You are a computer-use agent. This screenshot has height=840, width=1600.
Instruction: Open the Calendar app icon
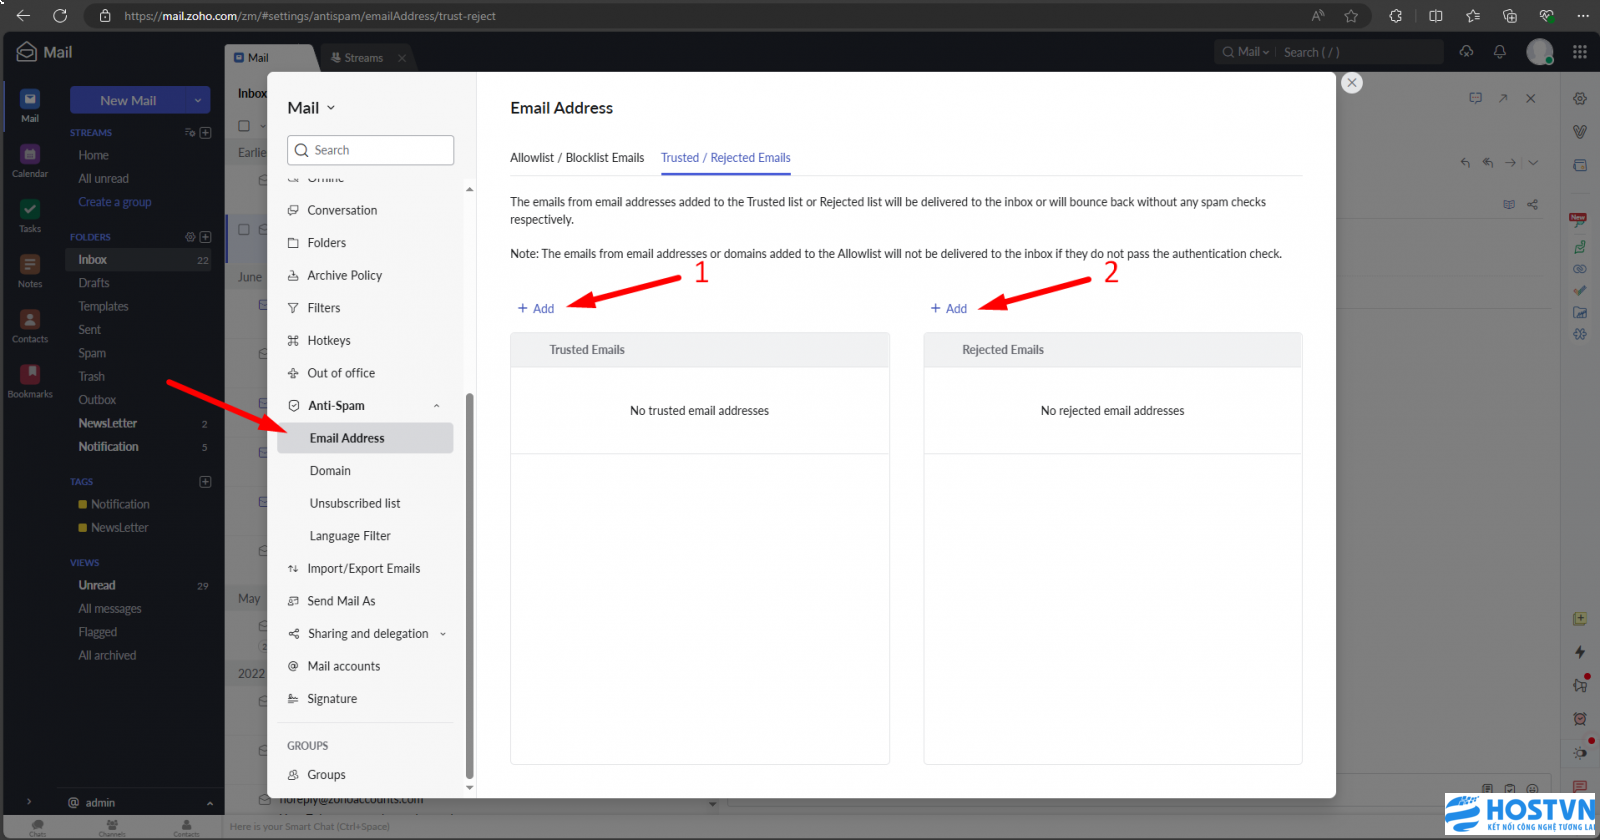click(30, 155)
